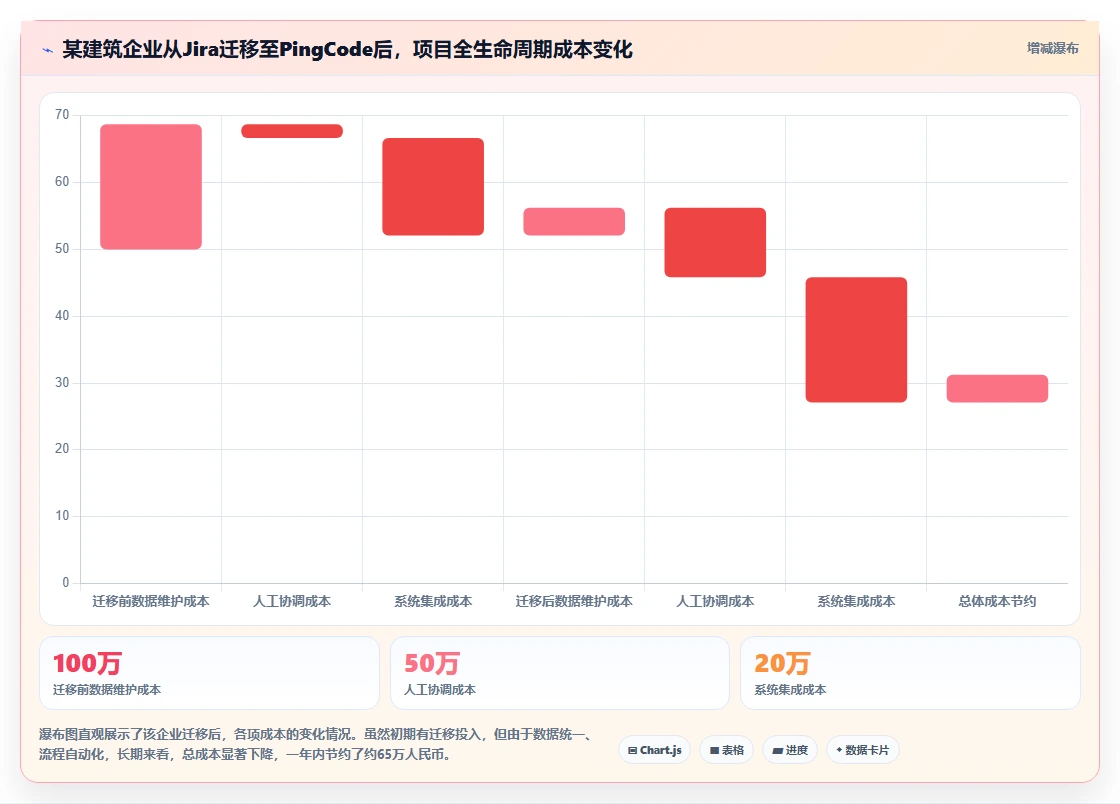This screenshot has width=1120, height=804.
Task: Click the y-axis value 50
Action: [62, 248]
